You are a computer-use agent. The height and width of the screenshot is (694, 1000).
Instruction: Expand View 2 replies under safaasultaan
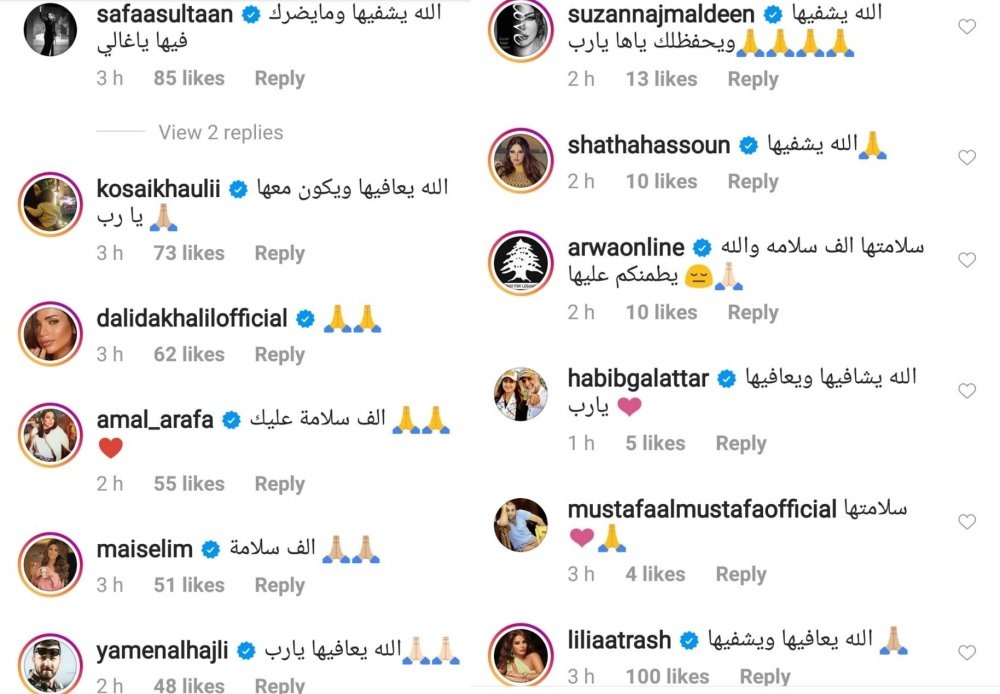pos(221,132)
